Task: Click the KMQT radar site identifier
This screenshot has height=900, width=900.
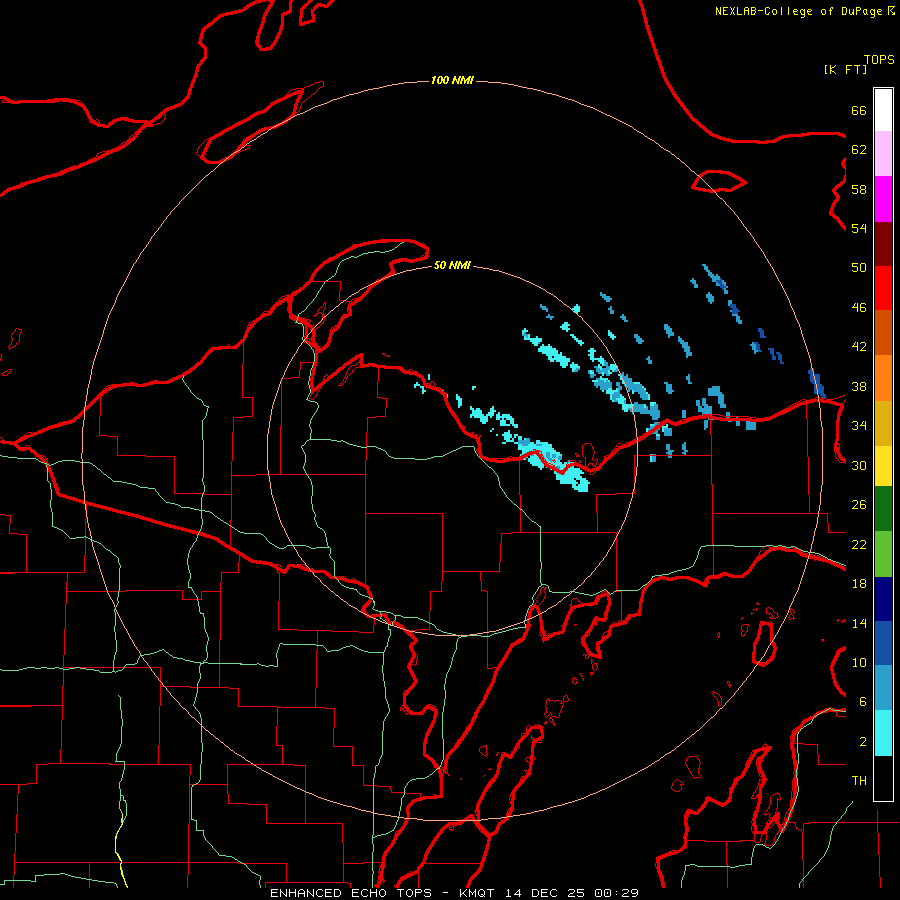Action: coord(479,893)
